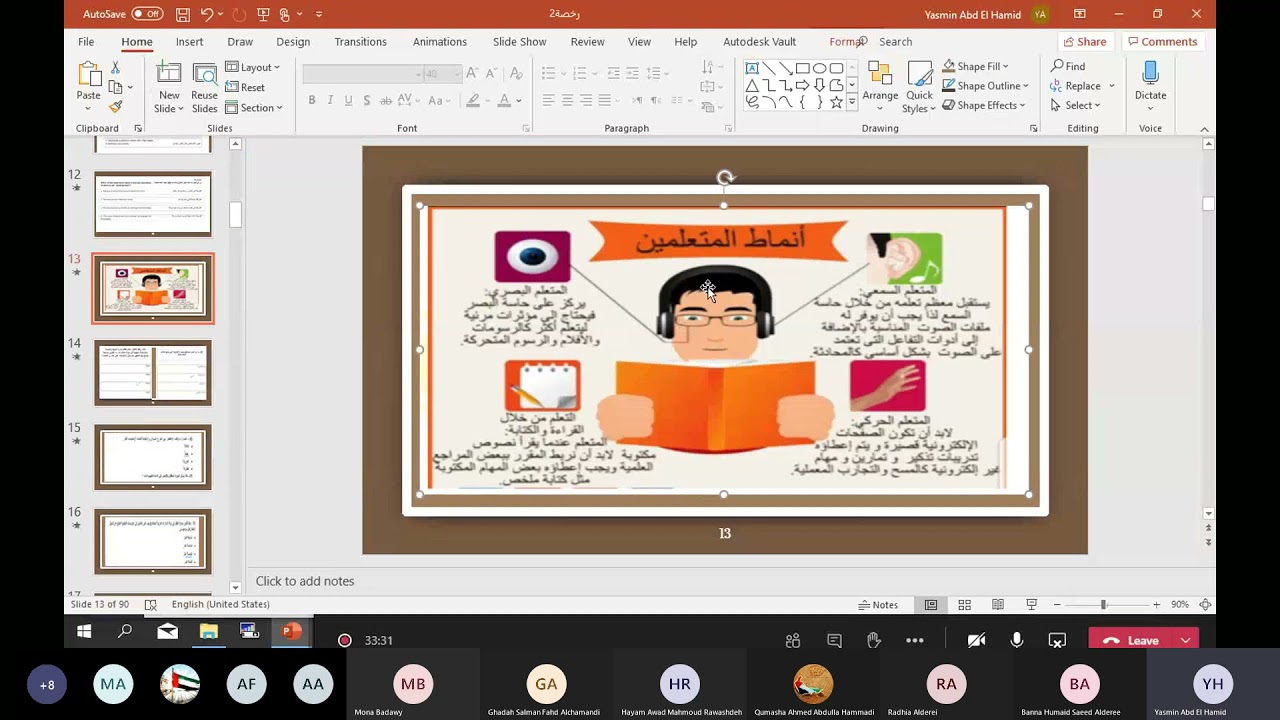This screenshot has width=1280, height=720.
Task: Click the Format Painter brush icon
Action: [x=115, y=107]
